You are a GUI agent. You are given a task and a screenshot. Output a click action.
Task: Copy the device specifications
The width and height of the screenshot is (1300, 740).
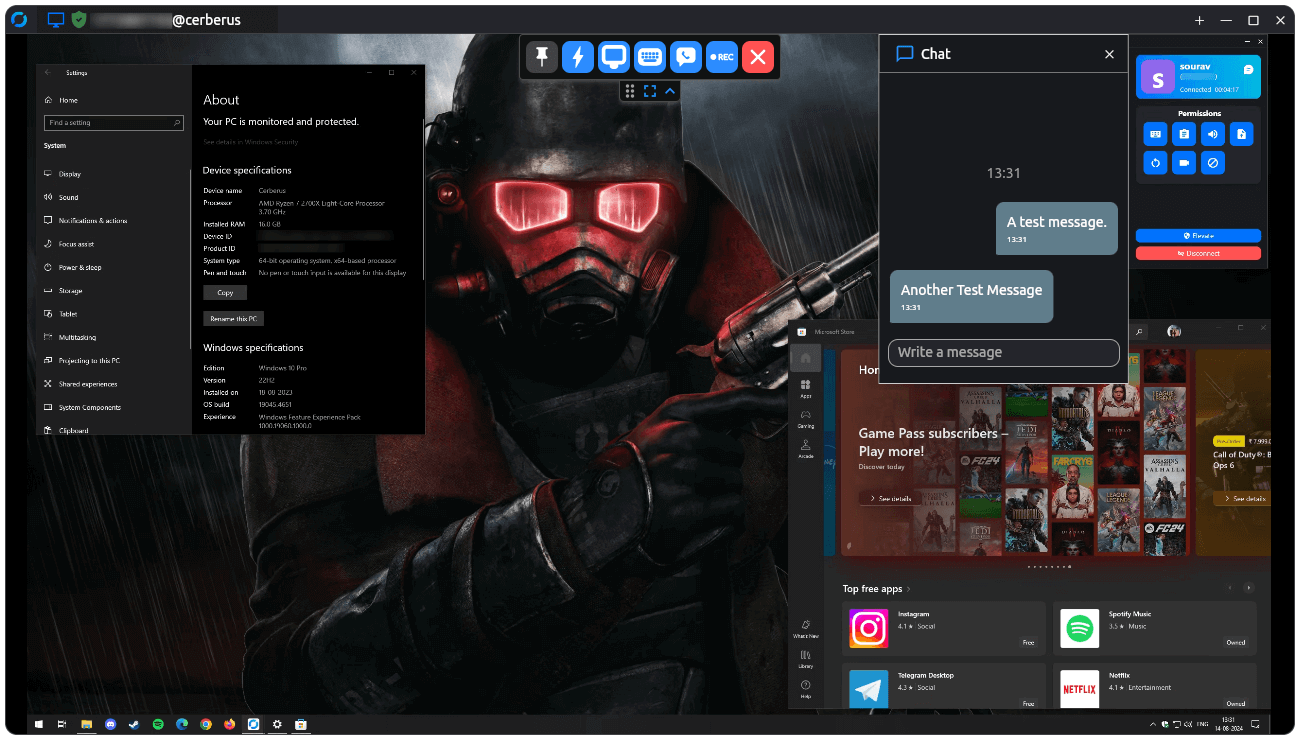pyautogui.click(x=225, y=292)
